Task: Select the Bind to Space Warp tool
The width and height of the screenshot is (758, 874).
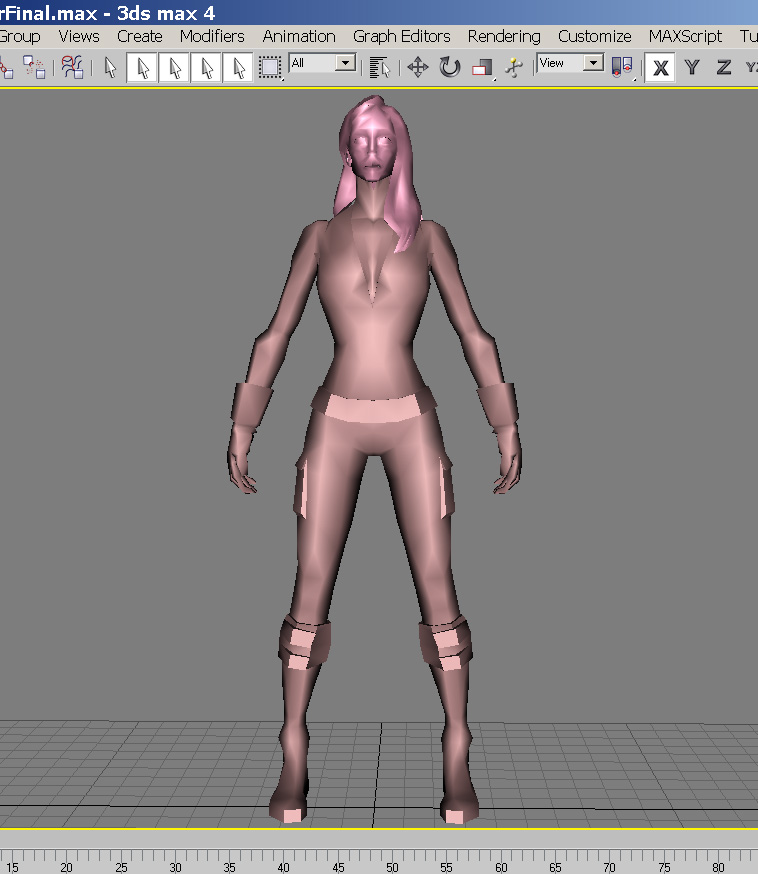Action: click(x=72, y=67)
